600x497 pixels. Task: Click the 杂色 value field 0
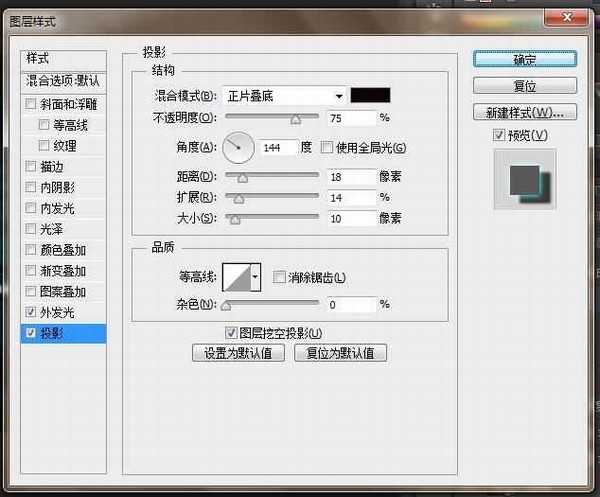pos(352,305)
